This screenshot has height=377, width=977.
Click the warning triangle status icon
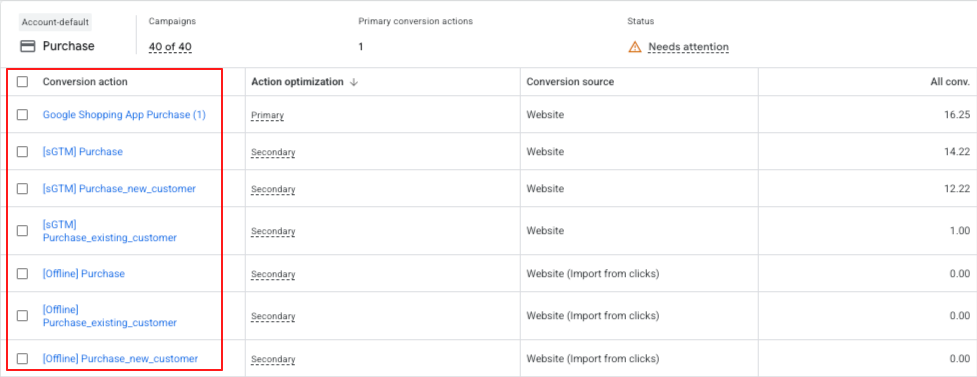point(634,47)
